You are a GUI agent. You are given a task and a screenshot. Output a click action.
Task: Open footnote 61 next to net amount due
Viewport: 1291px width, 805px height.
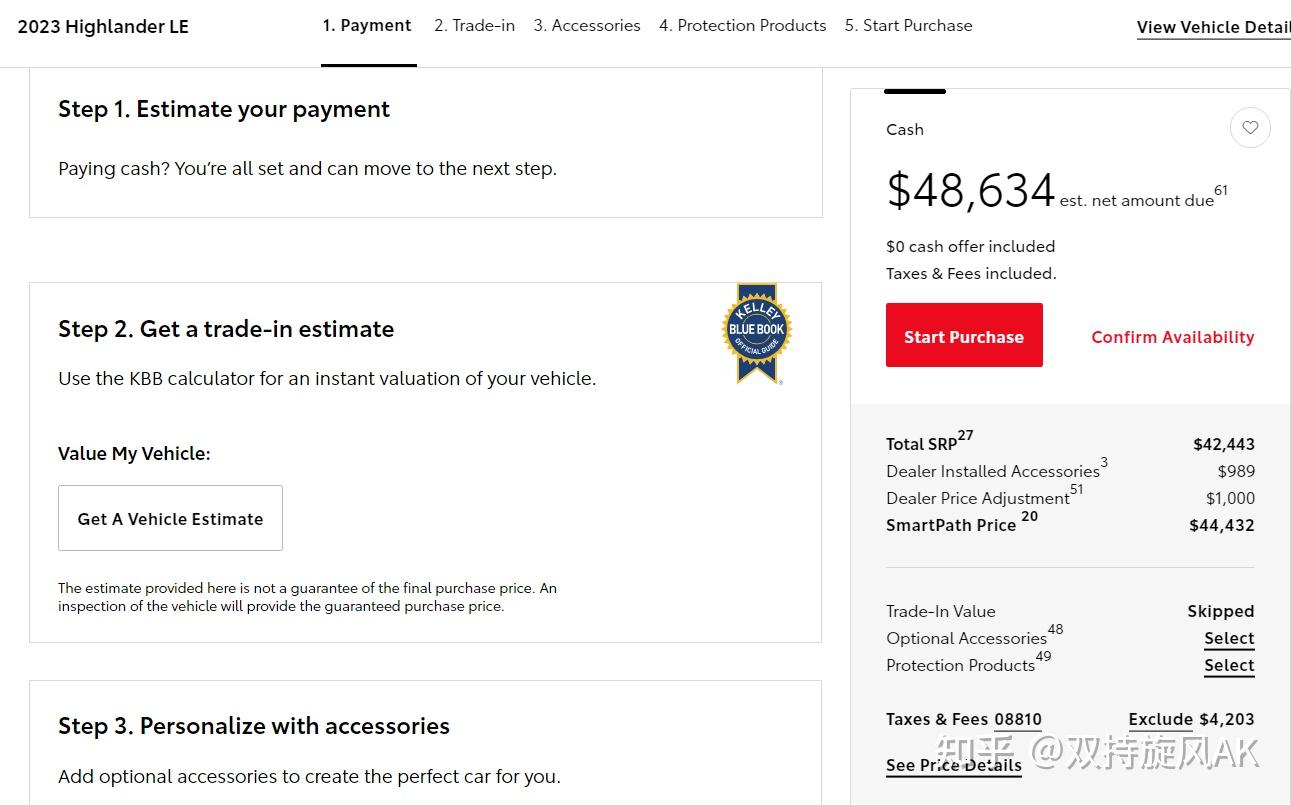tap(1221, 190)
